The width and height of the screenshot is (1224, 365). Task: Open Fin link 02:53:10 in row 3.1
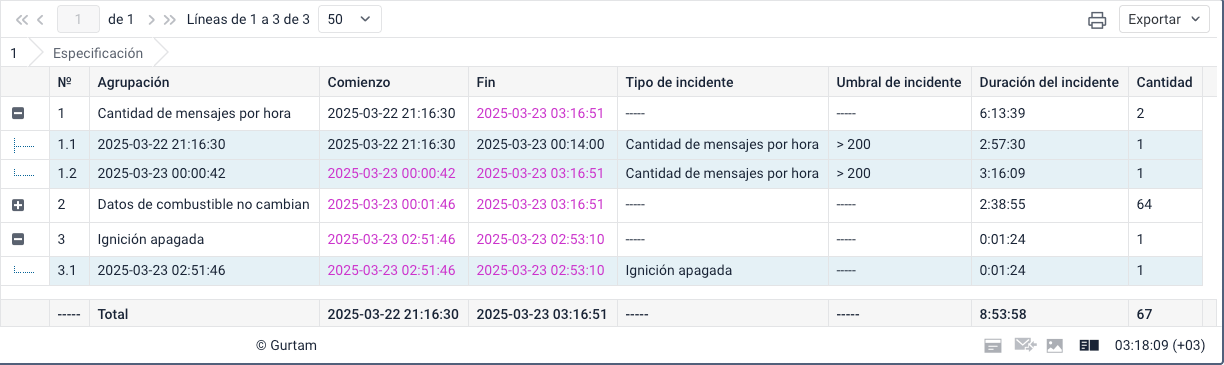coord(540,270)
